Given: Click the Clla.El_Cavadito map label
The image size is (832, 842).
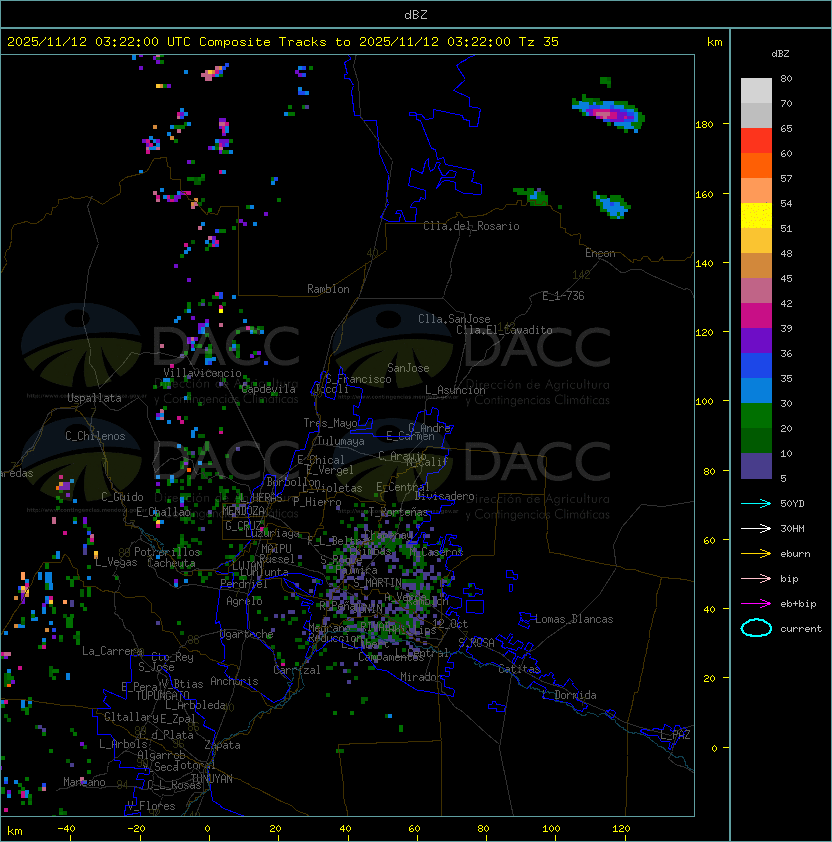Looking at the screenshot, I should point(504,330).
